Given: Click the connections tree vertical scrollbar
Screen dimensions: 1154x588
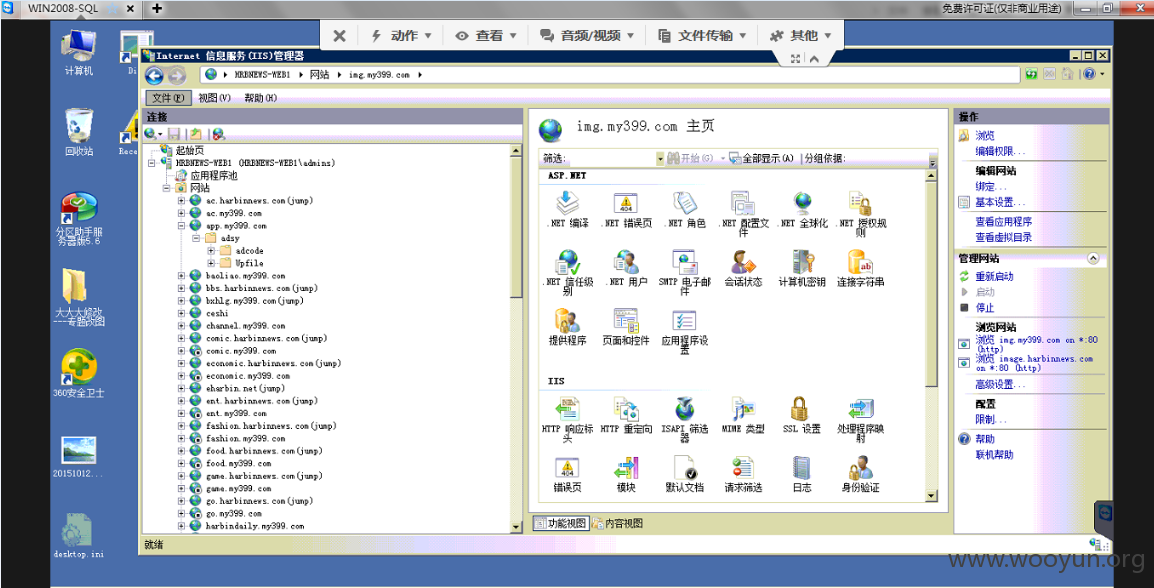Looking at the screenshot, I should coord(517,338).
